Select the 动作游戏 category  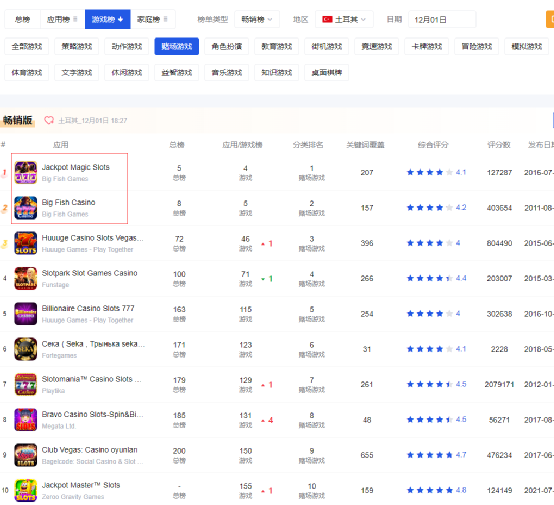[126, 46]
